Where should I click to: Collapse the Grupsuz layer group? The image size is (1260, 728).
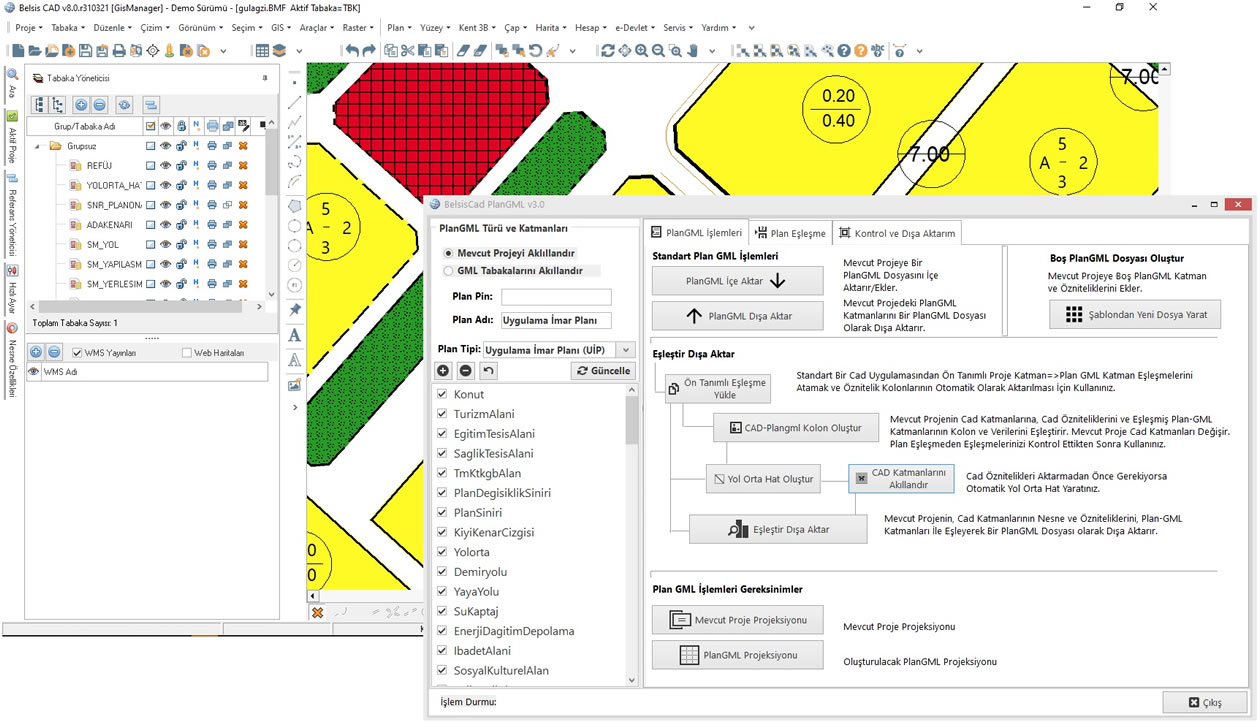click(x=38, y=146)
